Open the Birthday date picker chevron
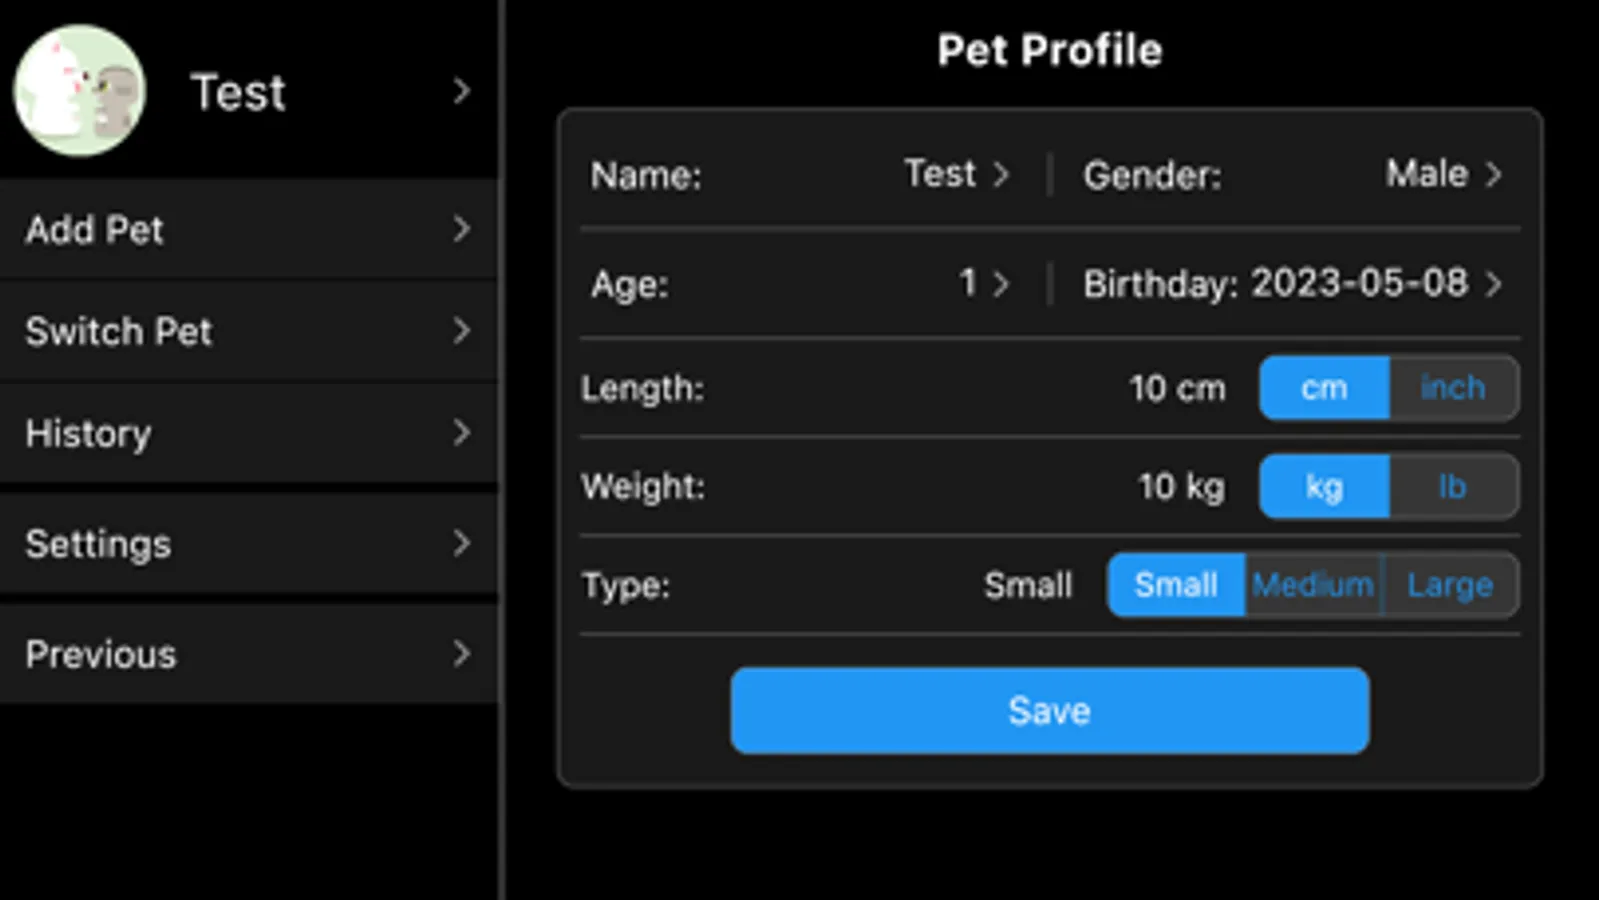 click(x=1493, y=284)
